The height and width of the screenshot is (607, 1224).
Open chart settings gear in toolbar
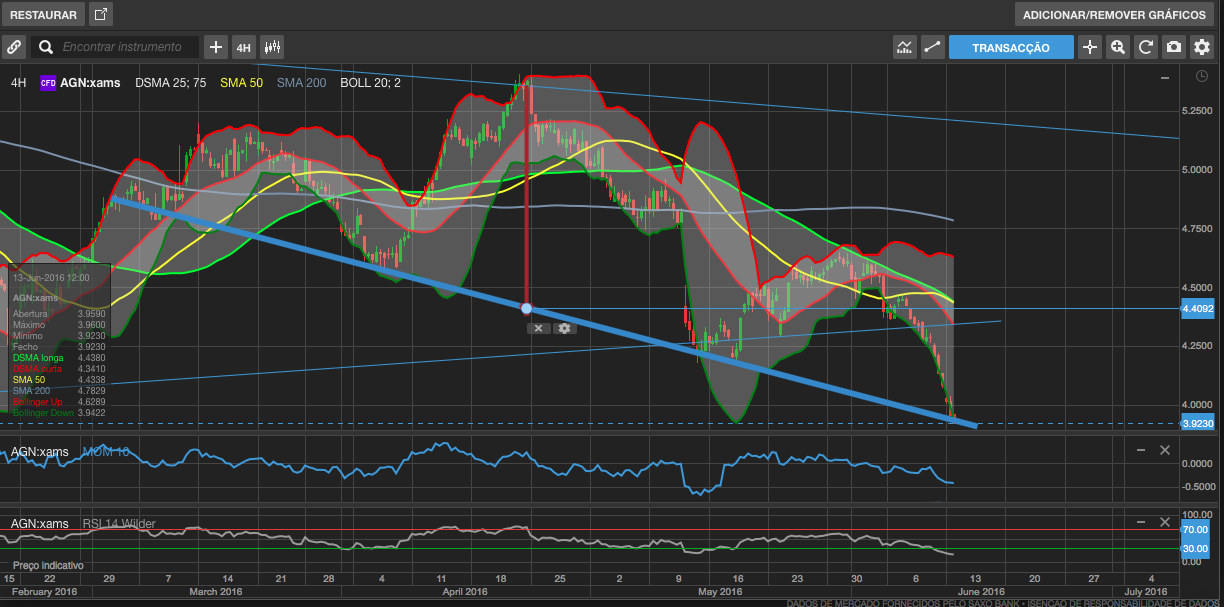tap(1202, 47)
